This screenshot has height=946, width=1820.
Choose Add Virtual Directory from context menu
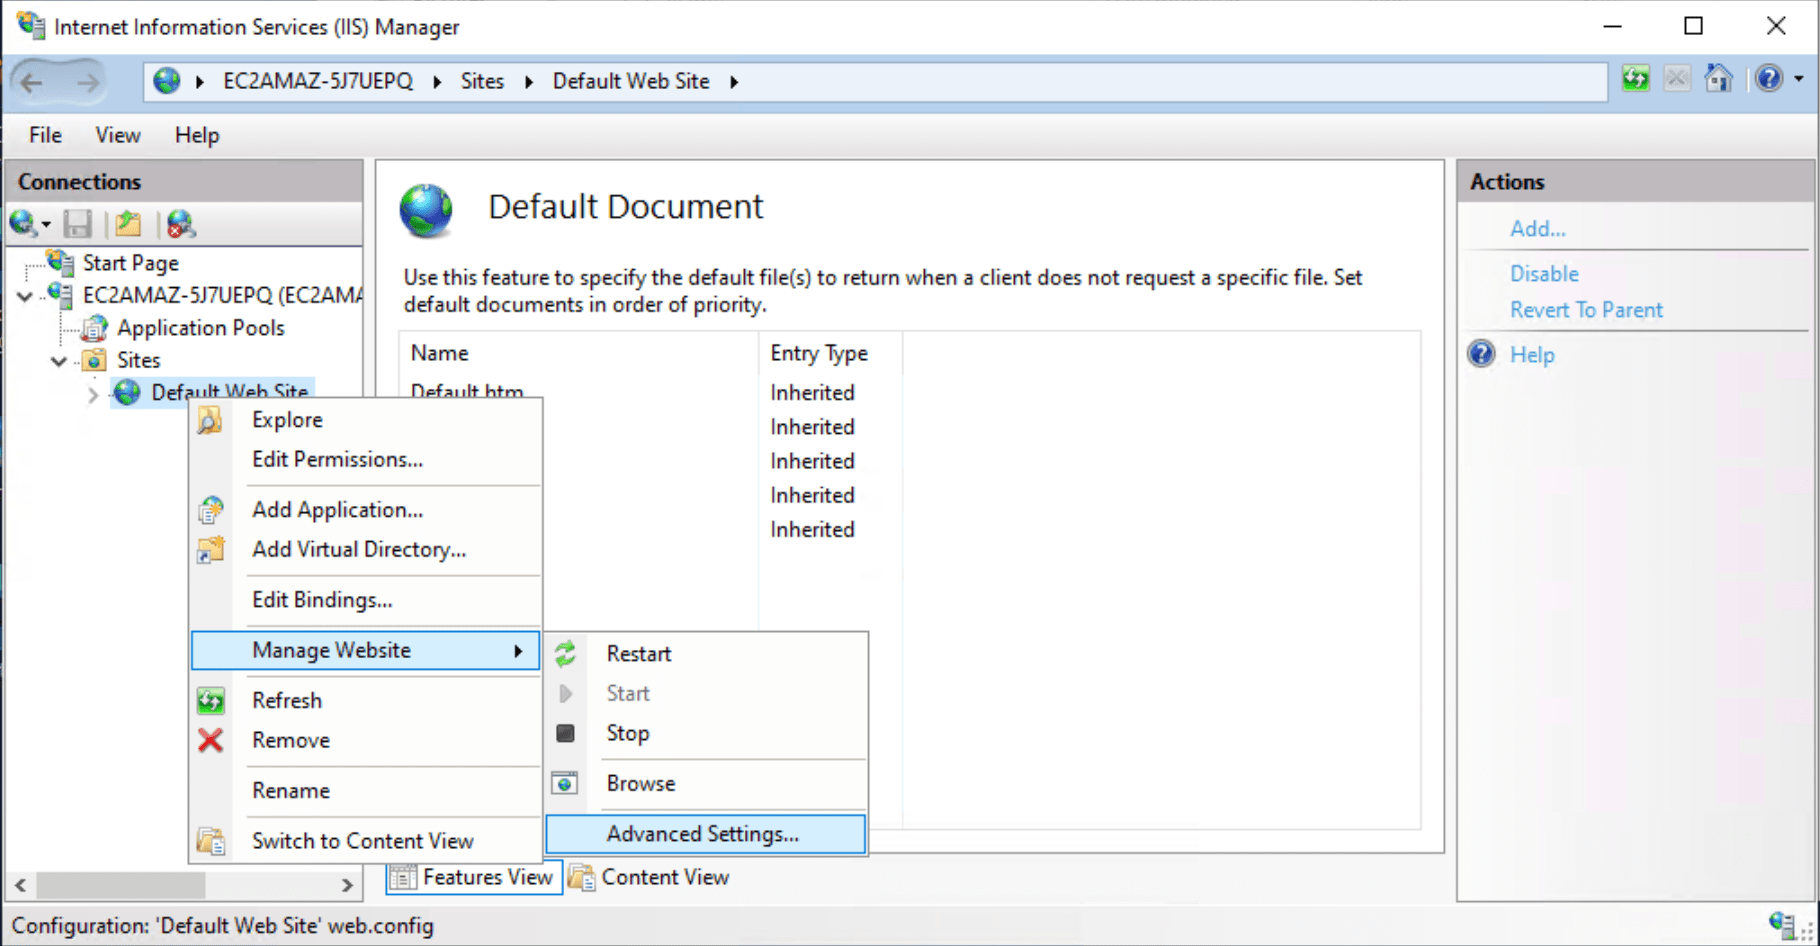366,550
